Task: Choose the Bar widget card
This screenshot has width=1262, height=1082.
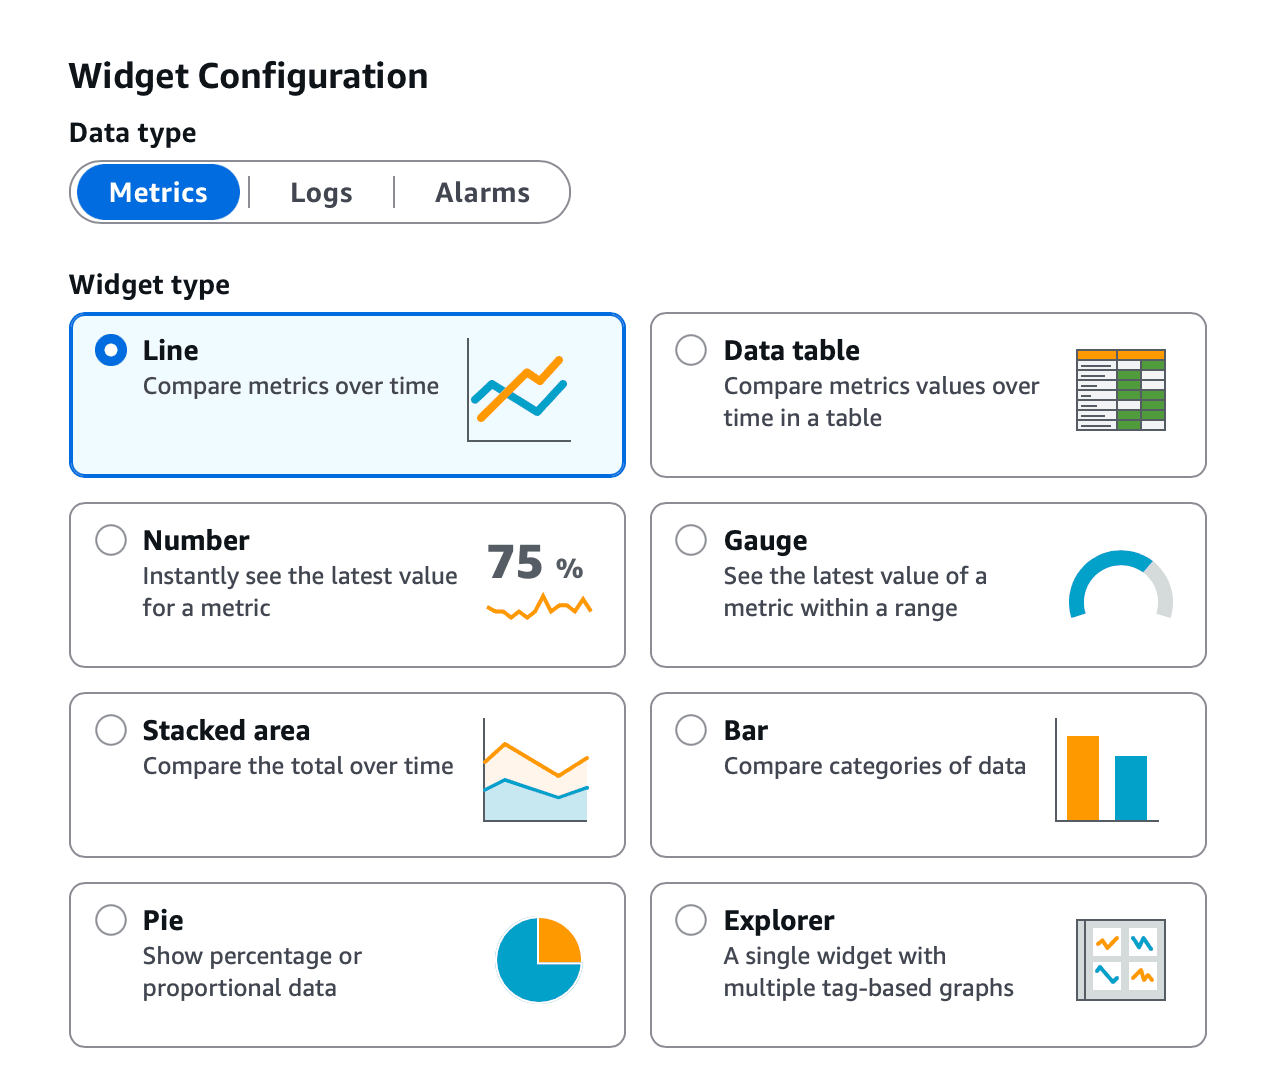Action: pyautogui.click(x=928, y=774)
